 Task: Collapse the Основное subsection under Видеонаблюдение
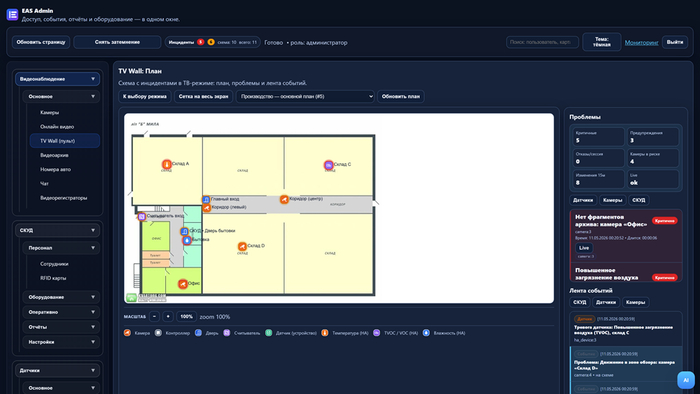(x=61, y=96)
